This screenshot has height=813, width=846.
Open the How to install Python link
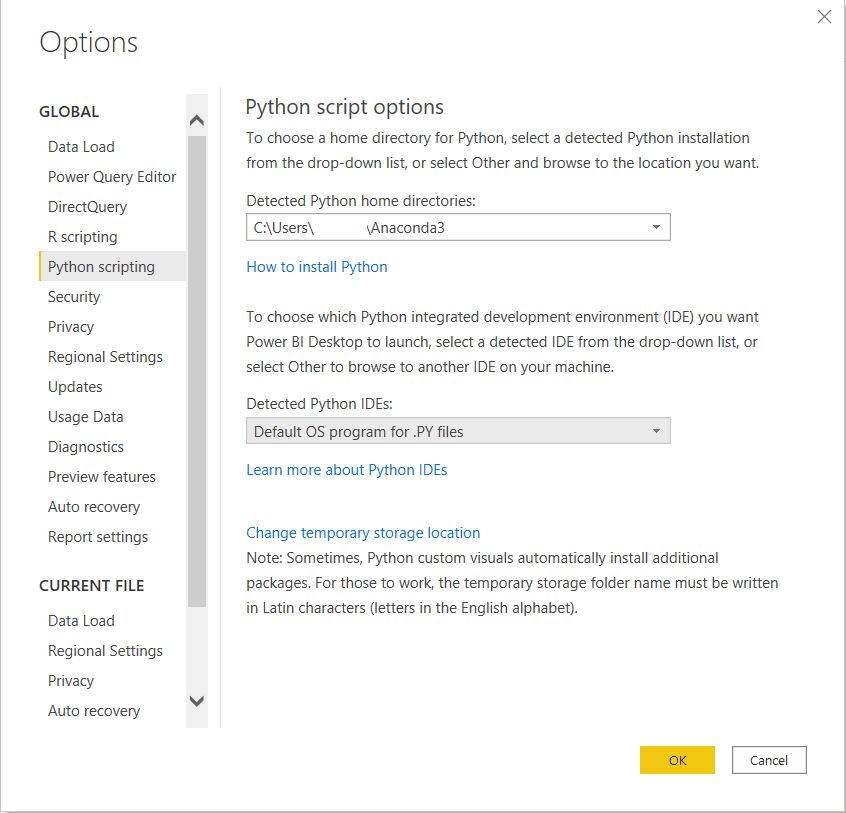316,267
